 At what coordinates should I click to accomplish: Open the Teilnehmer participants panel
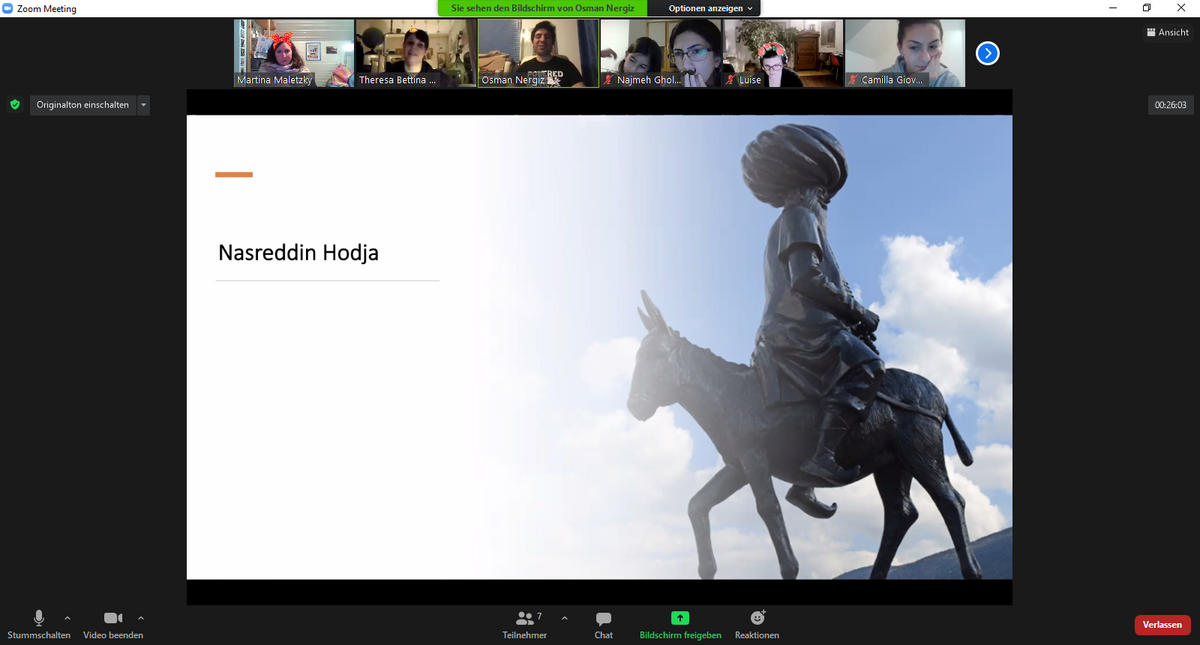pos(525,619)
